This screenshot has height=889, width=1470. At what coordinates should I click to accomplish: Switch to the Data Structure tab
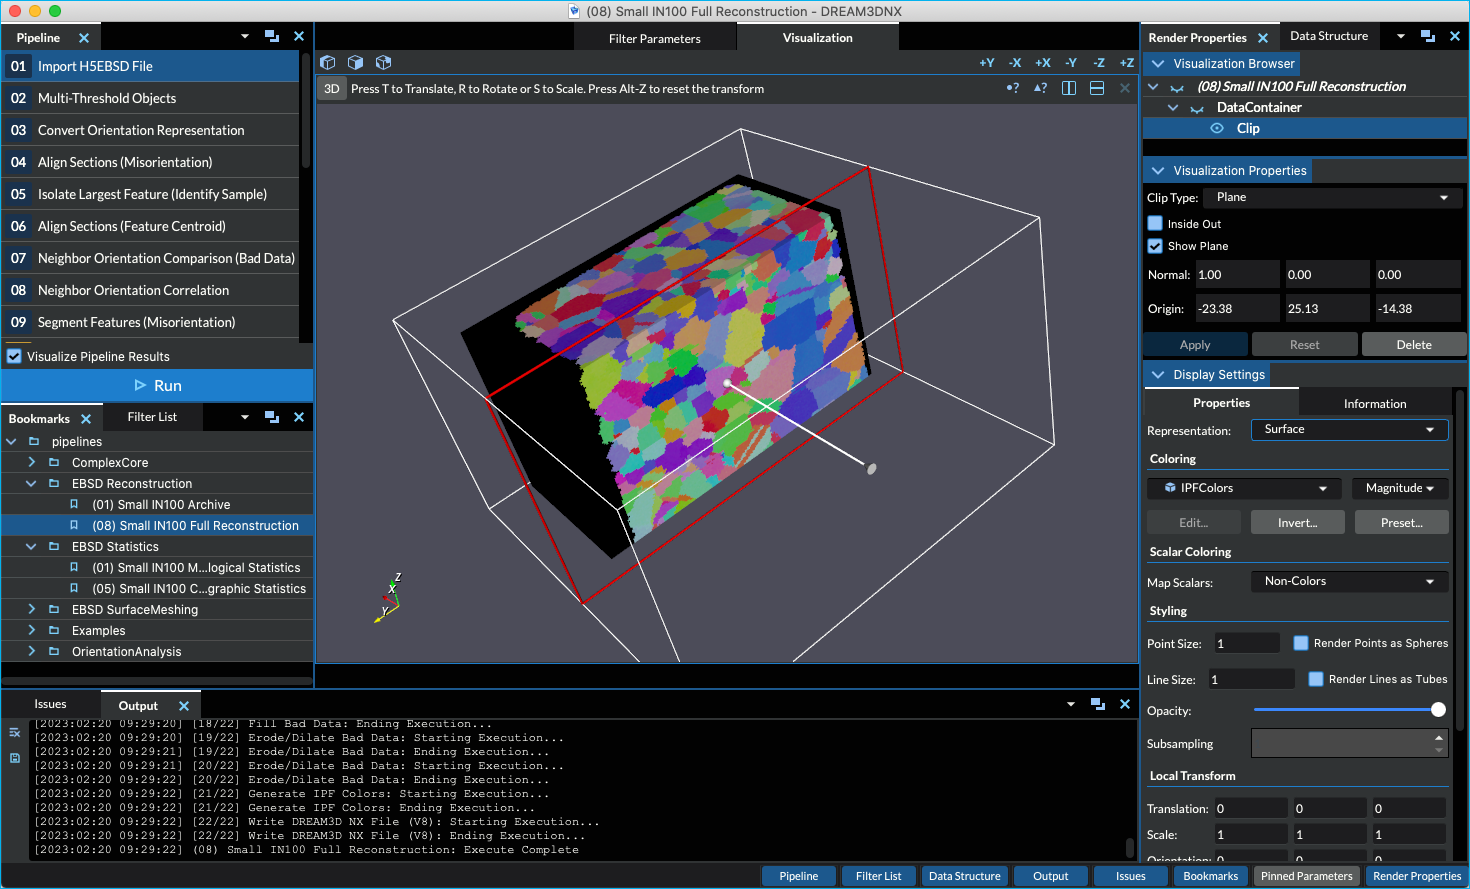pos(1329,35)
